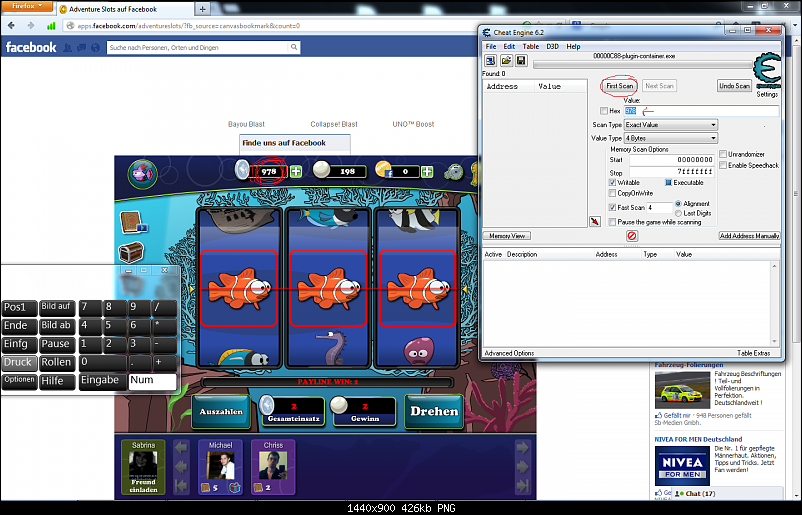Open the Scan Type dropdown
This screenshot has height=515, width=802.
click(671, 125)
